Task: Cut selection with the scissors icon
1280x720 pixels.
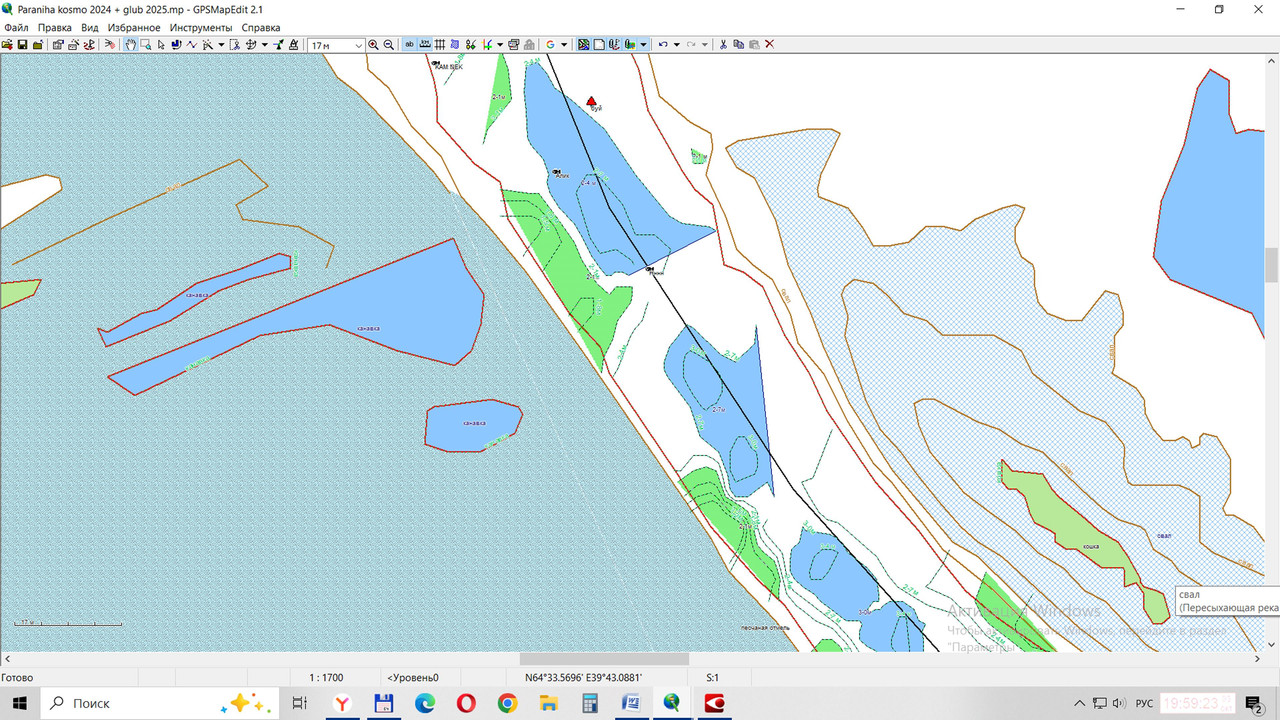Action: click(723, 45)
